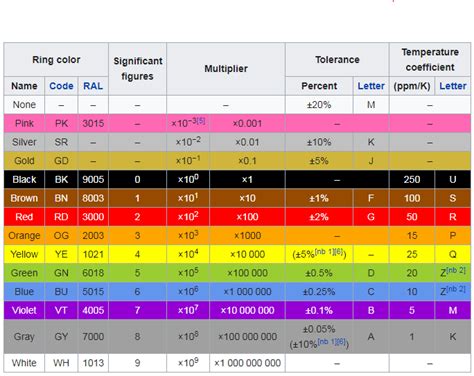Click the 'Brown' color name cell

point(24,198)
